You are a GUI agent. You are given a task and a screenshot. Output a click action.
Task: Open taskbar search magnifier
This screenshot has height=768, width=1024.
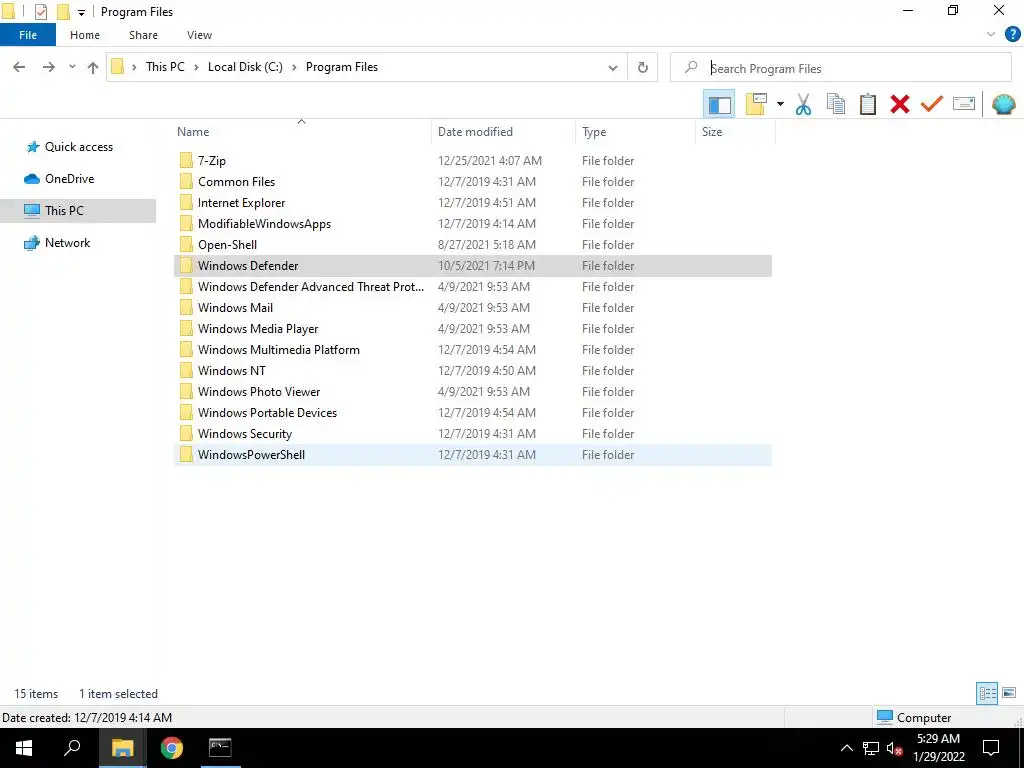[72, 748]
